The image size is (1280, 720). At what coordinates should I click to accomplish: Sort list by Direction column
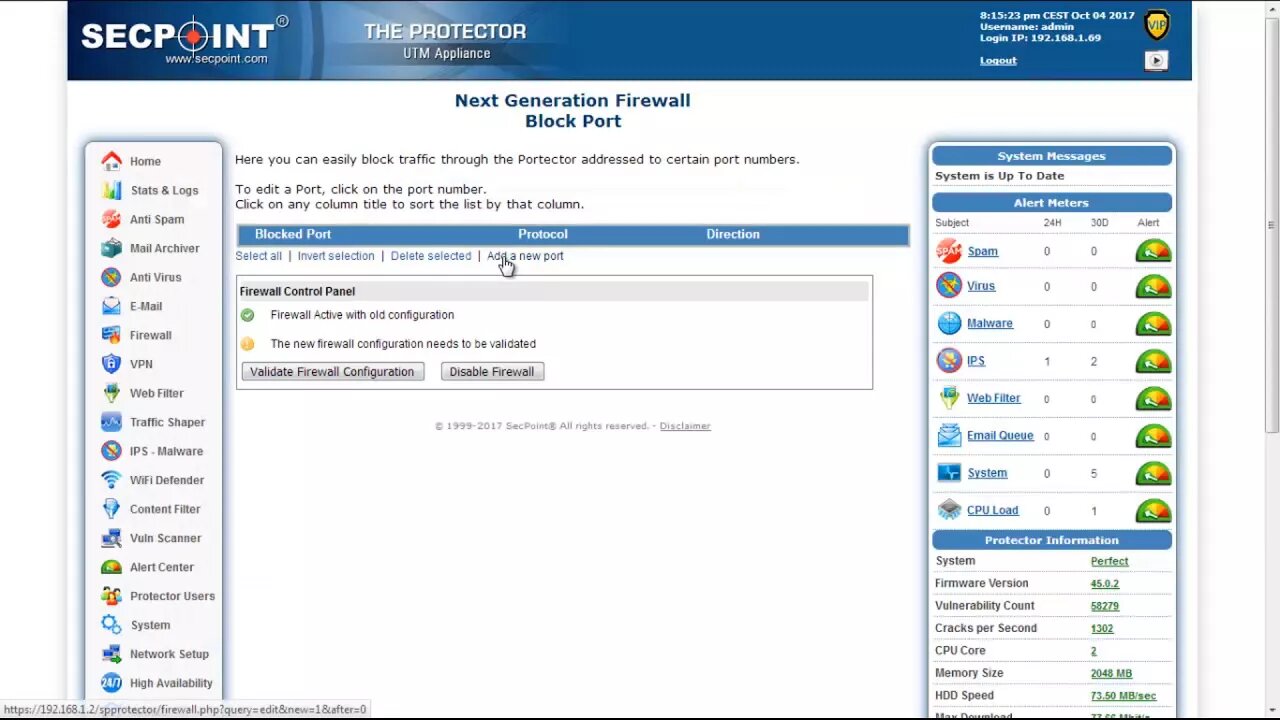[x=733, y=234]
